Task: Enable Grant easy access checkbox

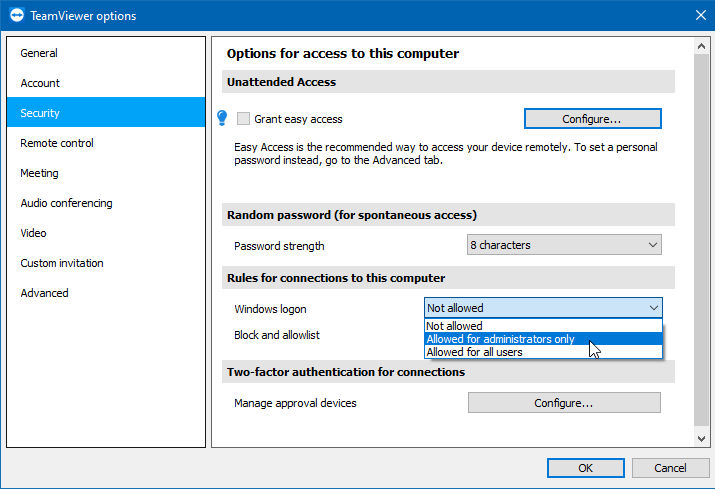Action: (244, 119)
